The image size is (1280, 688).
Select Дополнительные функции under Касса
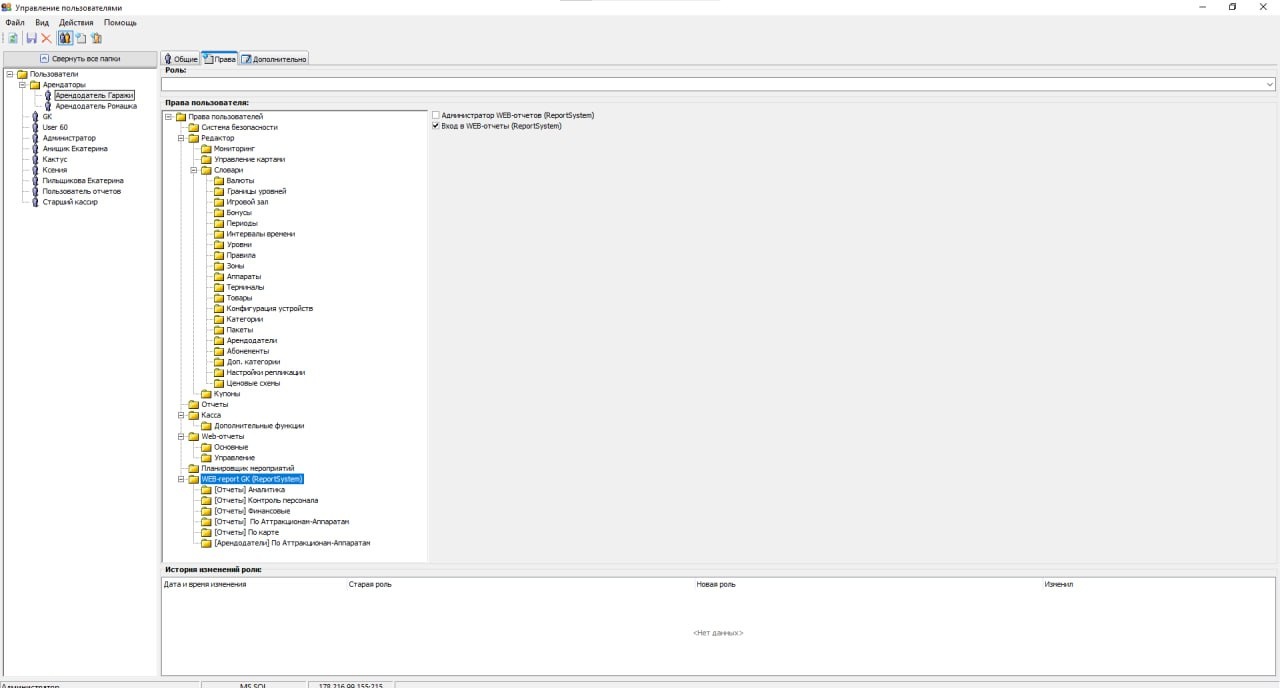(259, 426)
